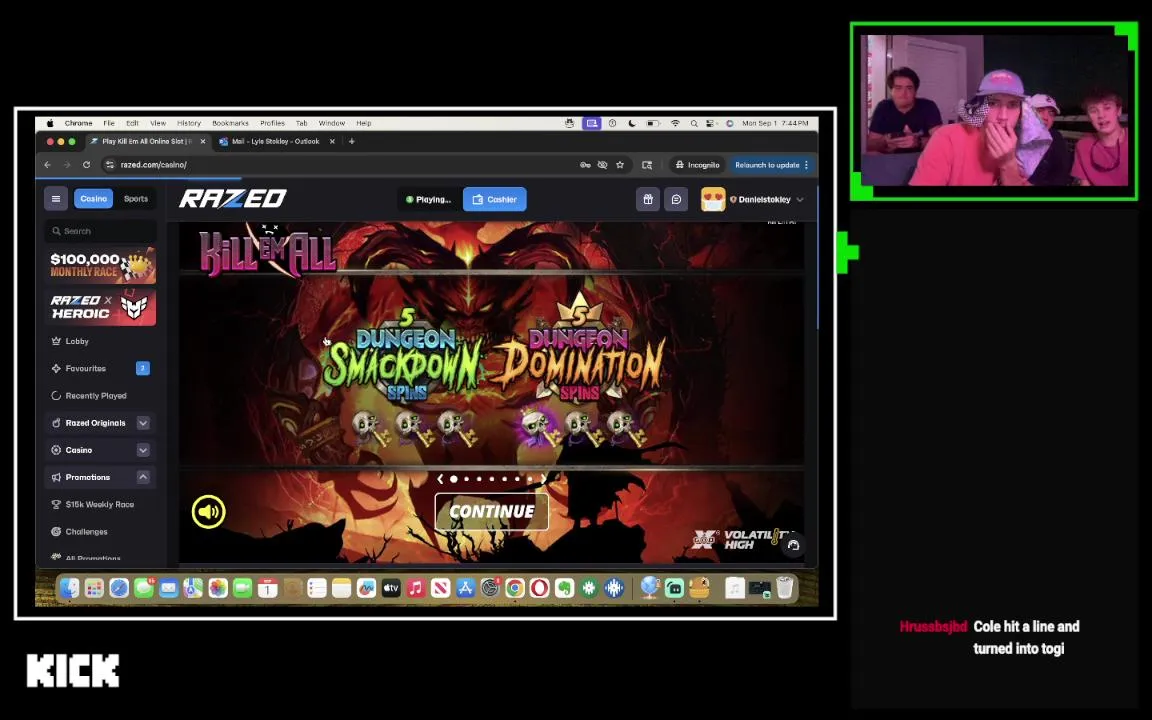
Task: Open the $15k Weekly Race link
Action: (99, 504)
